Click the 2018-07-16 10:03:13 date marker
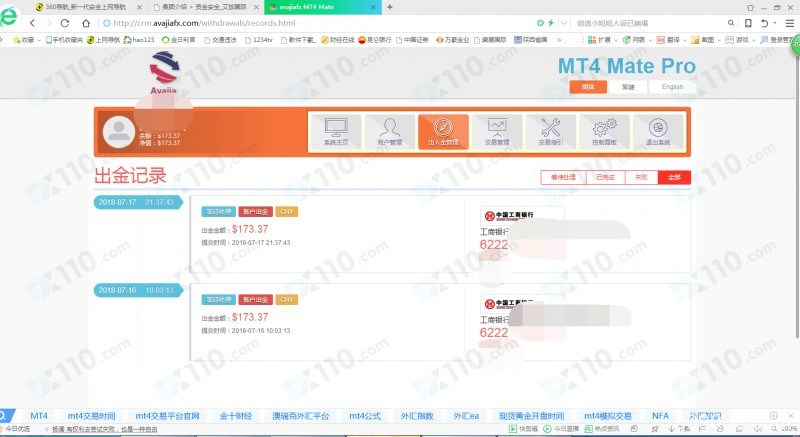This screenshot has height=437, width=800. (138, 290)
